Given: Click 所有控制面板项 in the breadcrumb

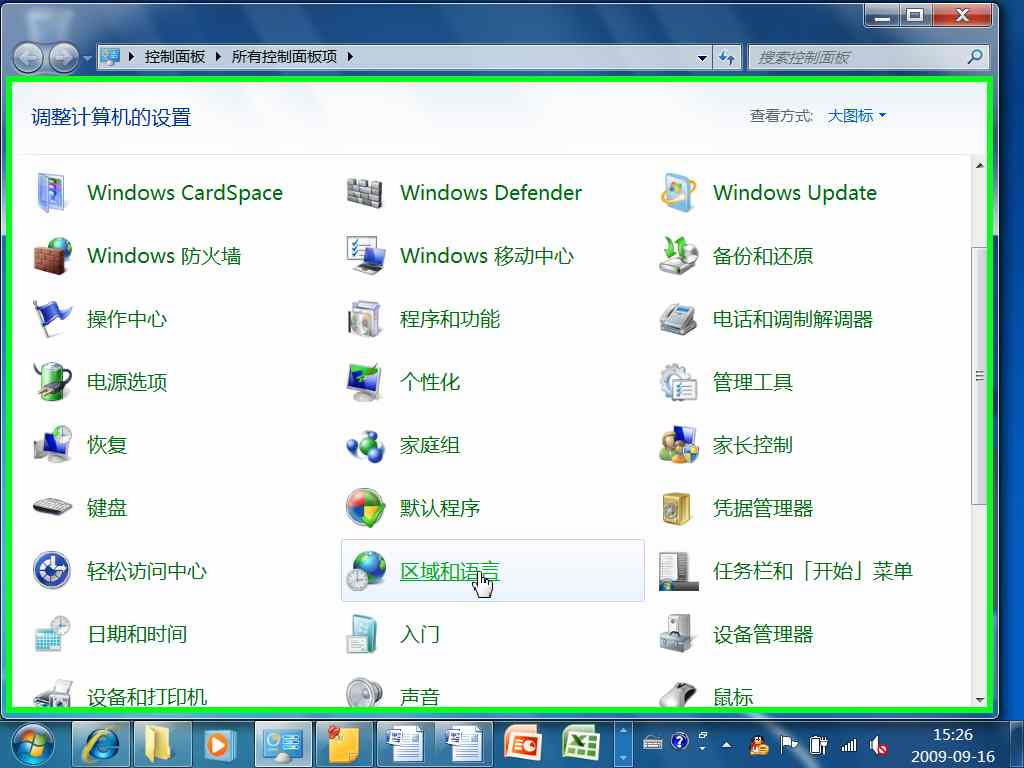Looking at the screenshot, I should [284, 57].
